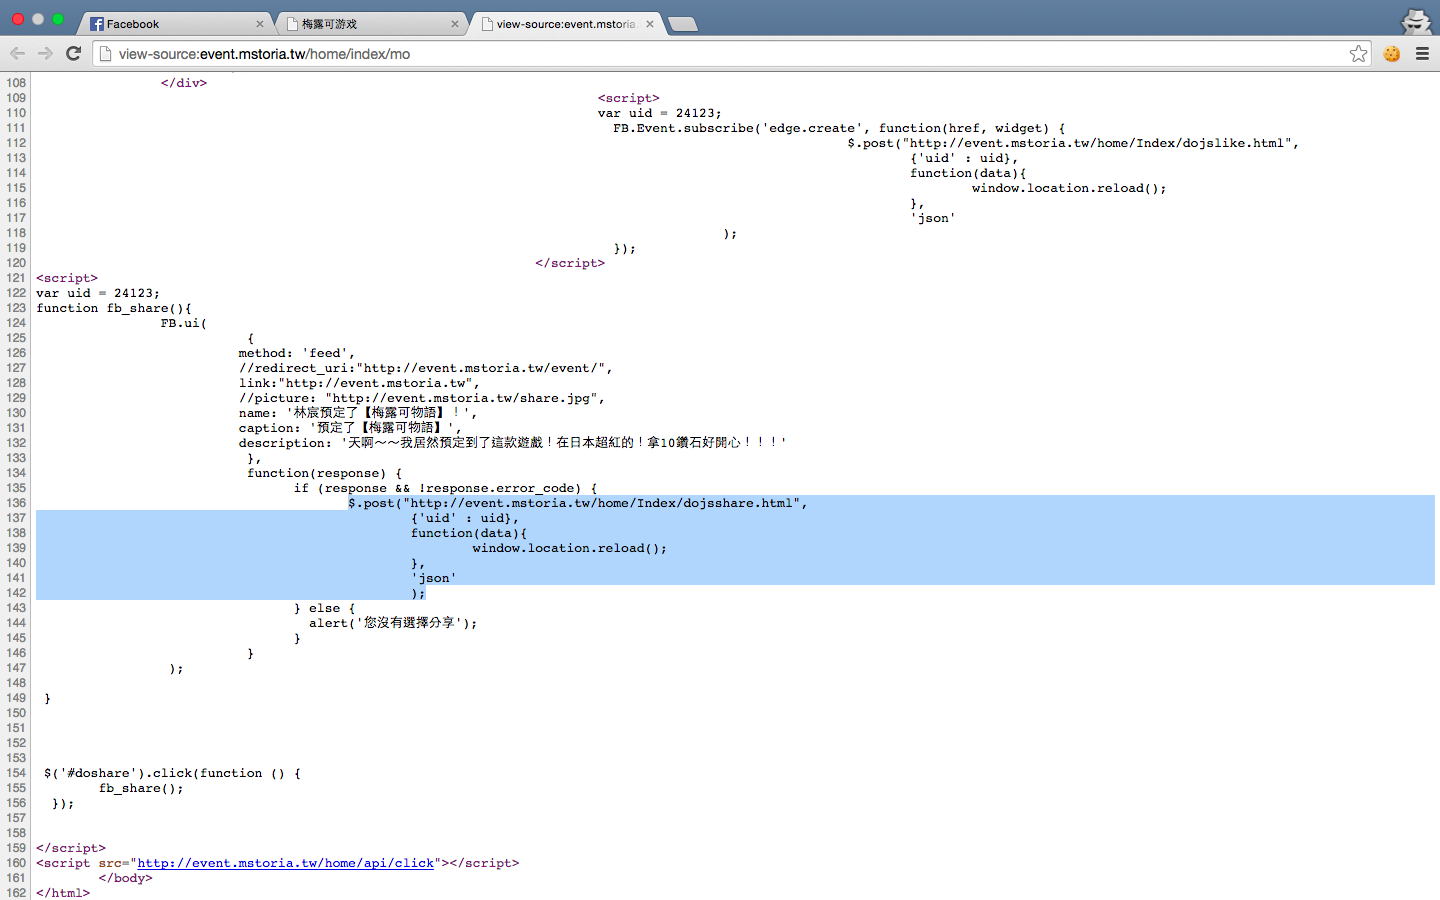Click the 'caption:' line text
Screen dimensions: 1440x900
click(350, 428)
